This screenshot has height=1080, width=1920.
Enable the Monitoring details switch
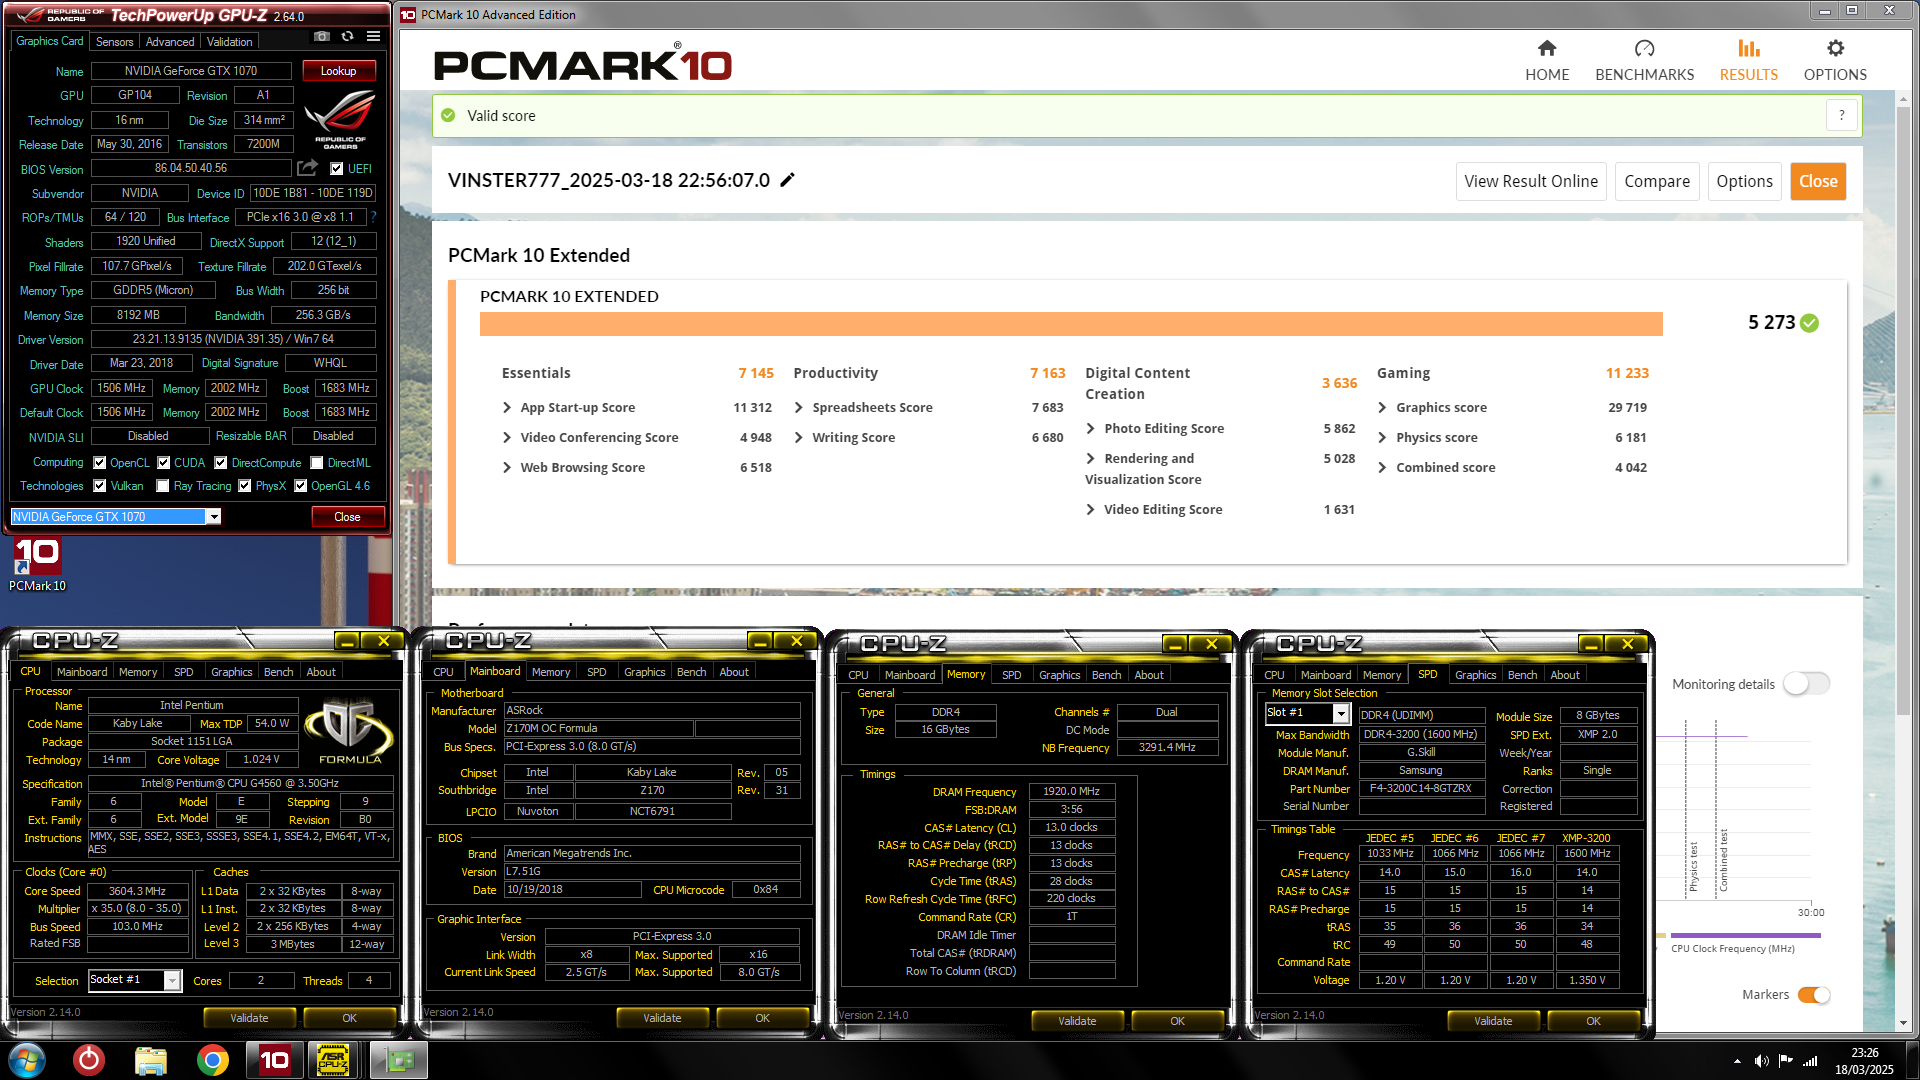pyautogui.click(x=1806, y=684)
